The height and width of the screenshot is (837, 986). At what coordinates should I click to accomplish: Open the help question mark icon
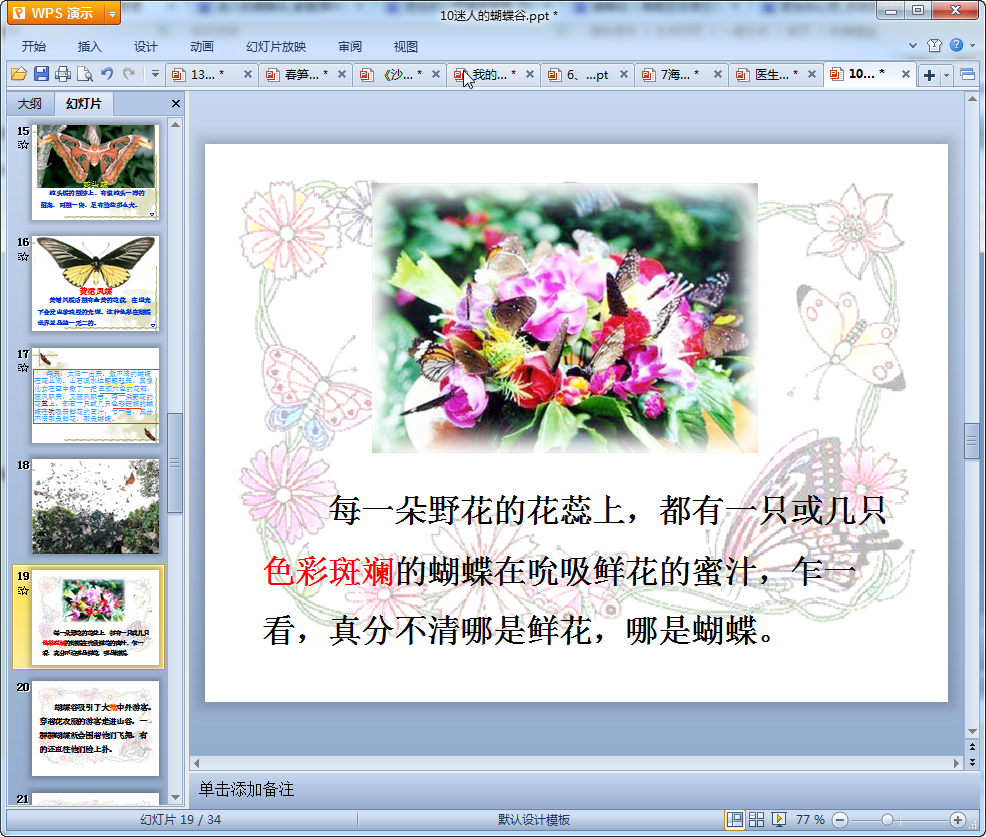pyautogui.click(x=956, y=45)
